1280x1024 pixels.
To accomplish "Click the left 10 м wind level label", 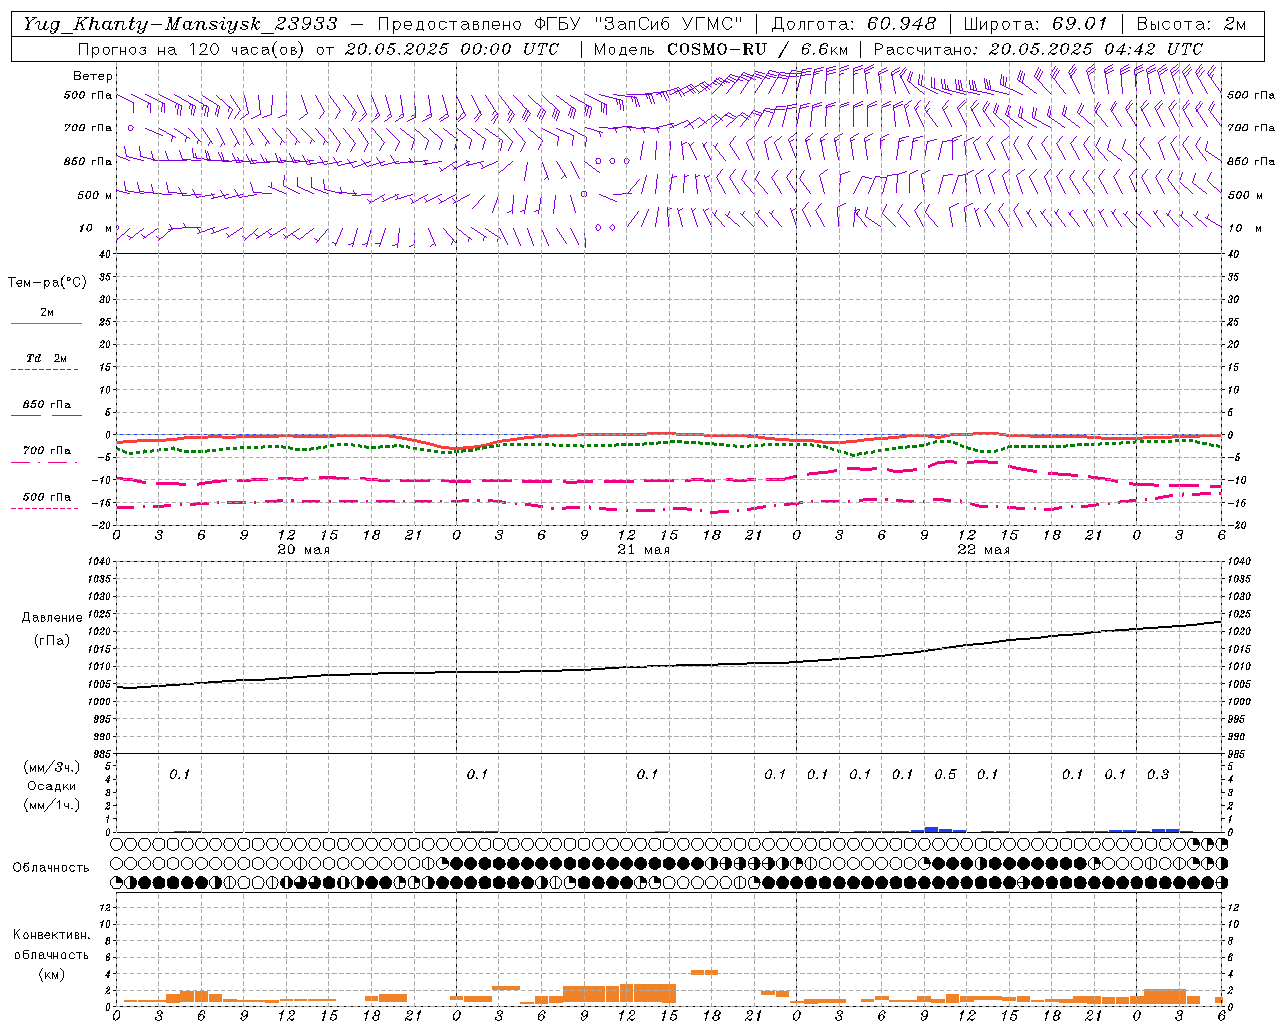I will pyautogui.click(x=97, y=228).
